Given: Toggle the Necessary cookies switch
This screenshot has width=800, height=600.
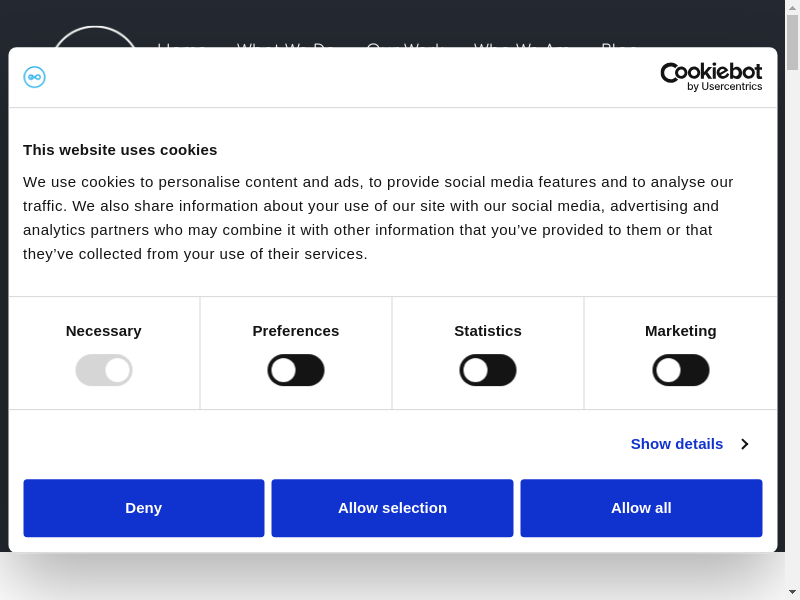Looking at the screenshot, I should (x=104, y=370).
